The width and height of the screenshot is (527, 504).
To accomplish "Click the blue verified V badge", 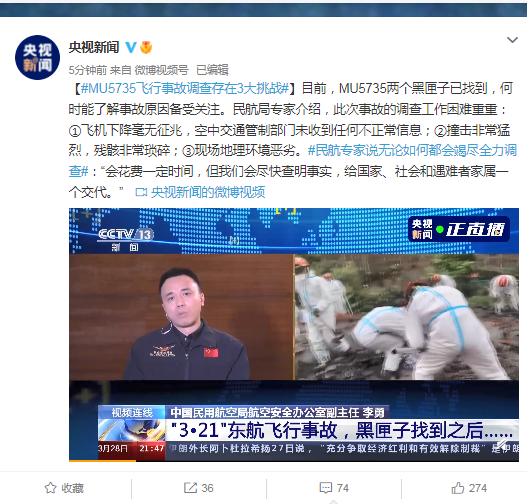I will (131, 47).
